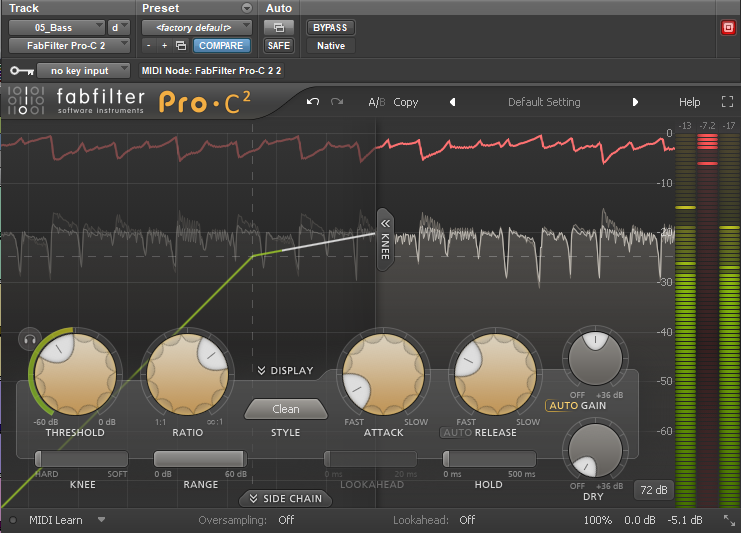This screenshot has height=533, width=741.
Task: Open the FabFilter Pro-C 2 plugin selector
Action: 69,45
